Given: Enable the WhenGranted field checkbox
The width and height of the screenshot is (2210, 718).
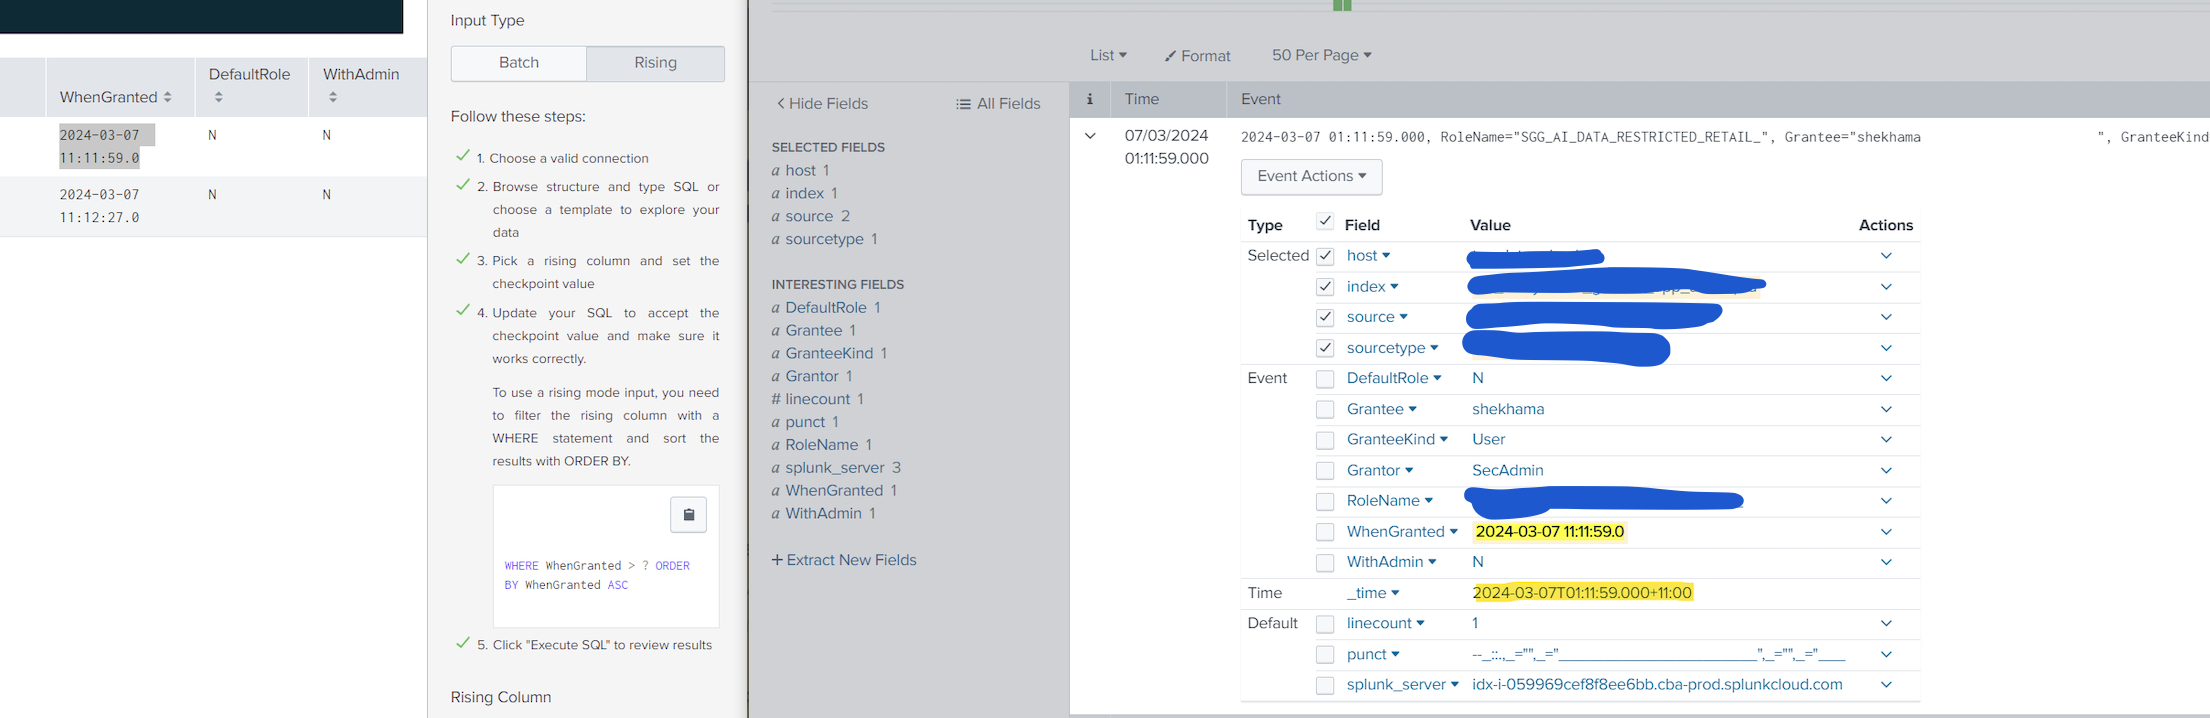Looking at the screenshot, I should pos(1325,532).
